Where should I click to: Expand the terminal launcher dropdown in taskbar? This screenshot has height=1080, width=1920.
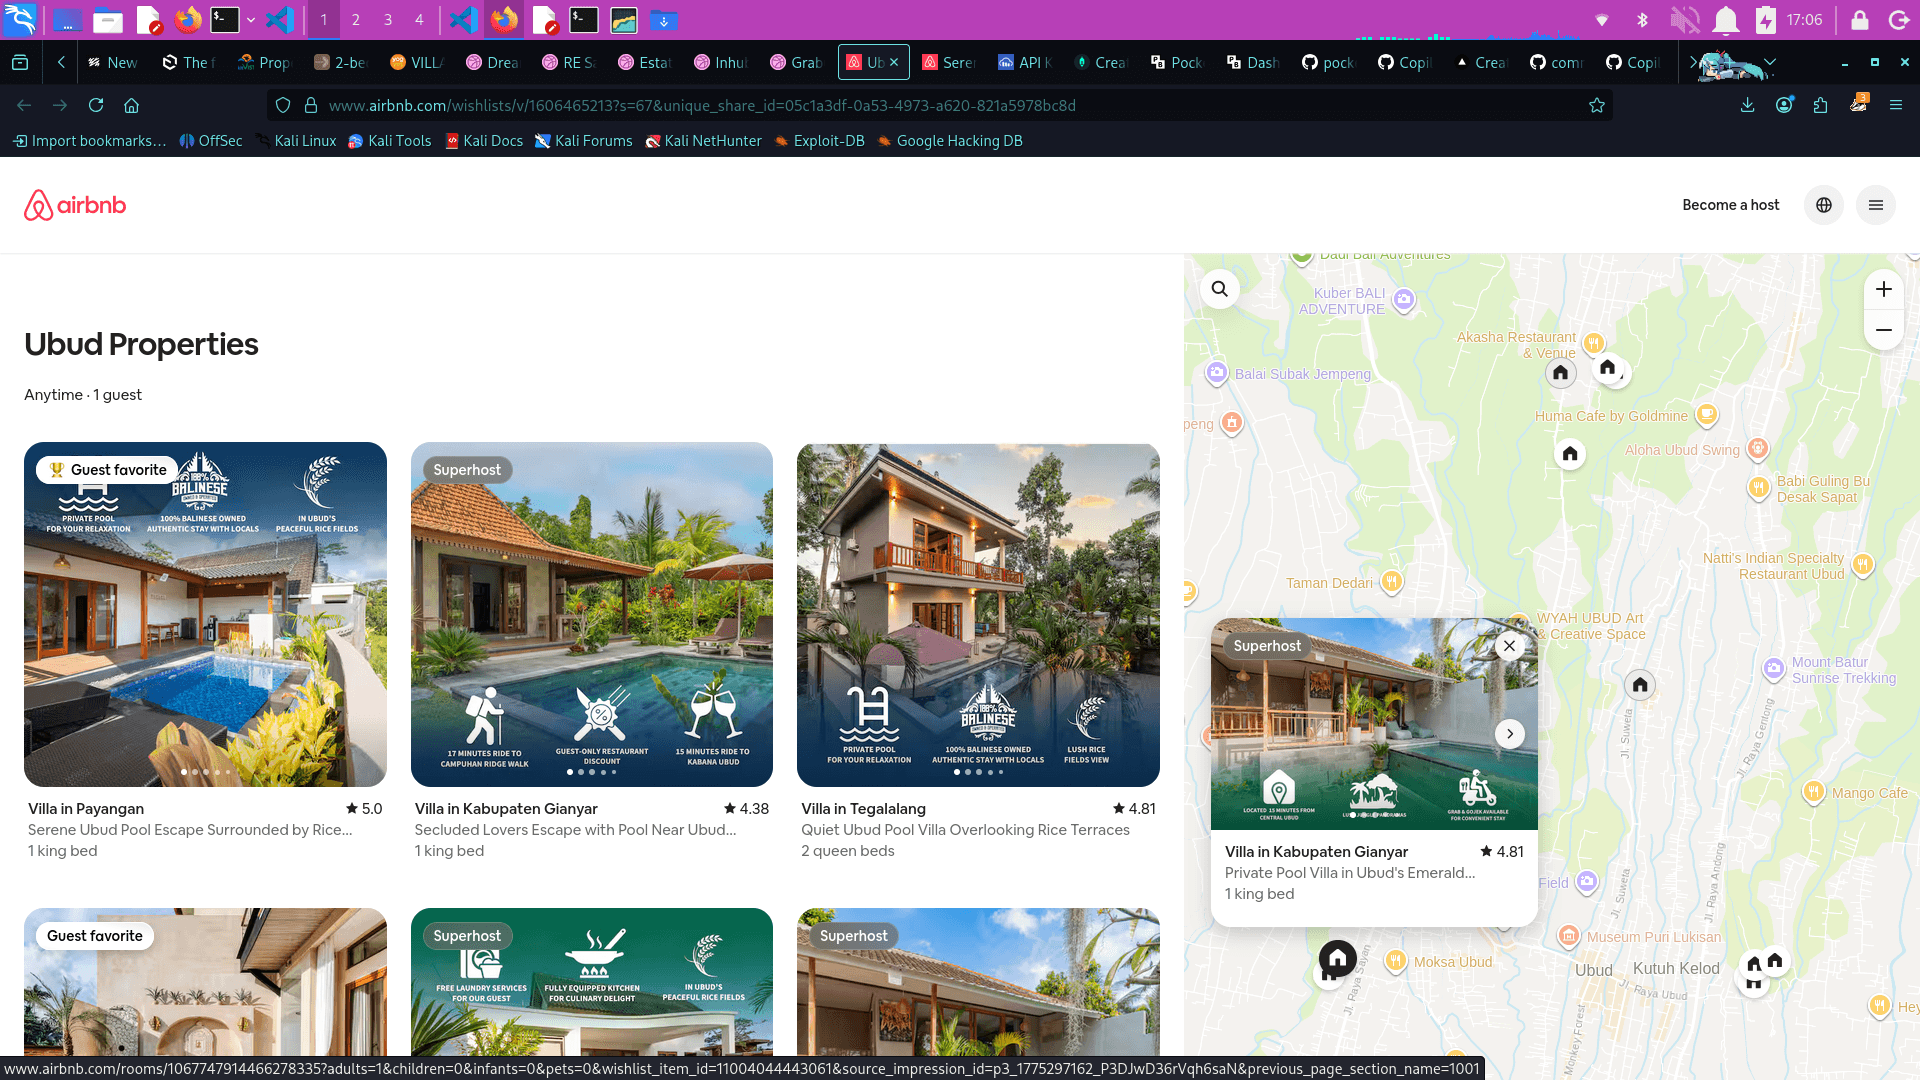pos(251,19)
